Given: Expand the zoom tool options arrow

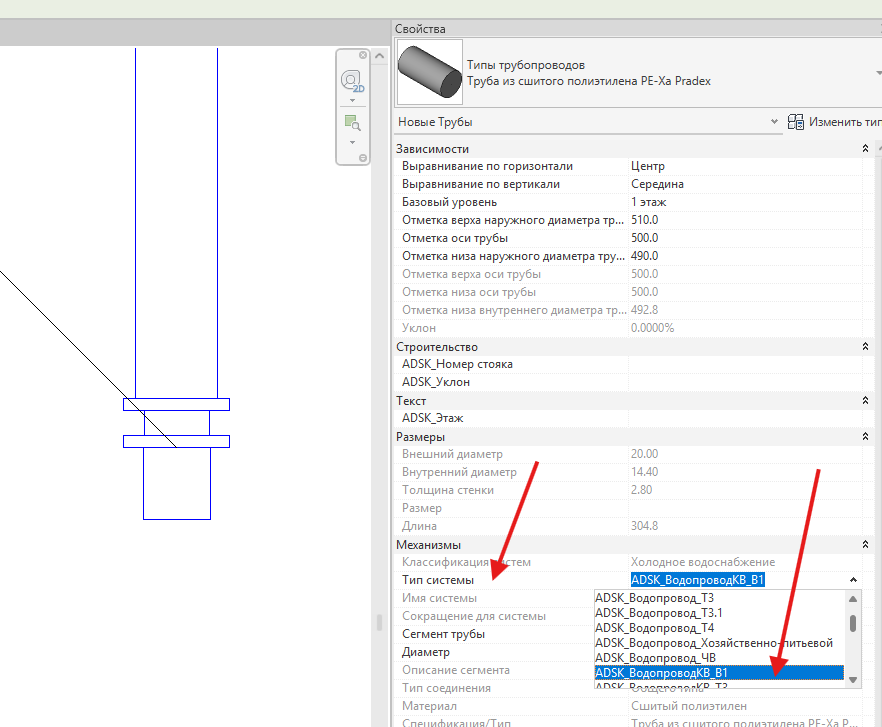Looking at the screenshot, I should click(x=353, y=142).
